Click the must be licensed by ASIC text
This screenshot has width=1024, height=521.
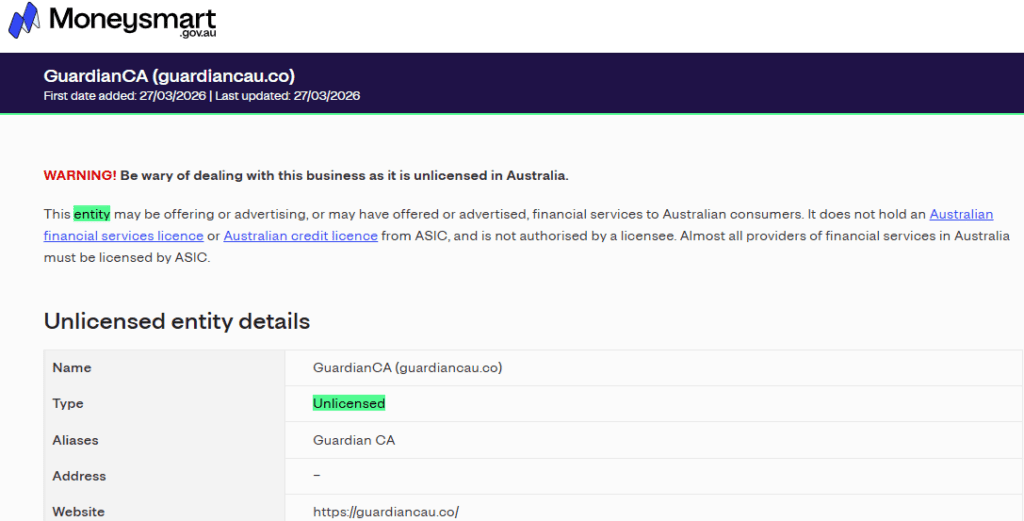[x=127, y=258]
